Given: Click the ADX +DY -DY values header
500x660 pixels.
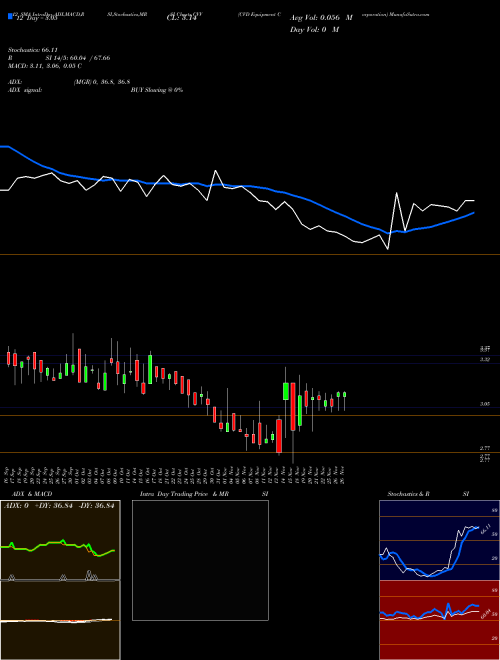Looking at the screenshot, I should (59, 506).
